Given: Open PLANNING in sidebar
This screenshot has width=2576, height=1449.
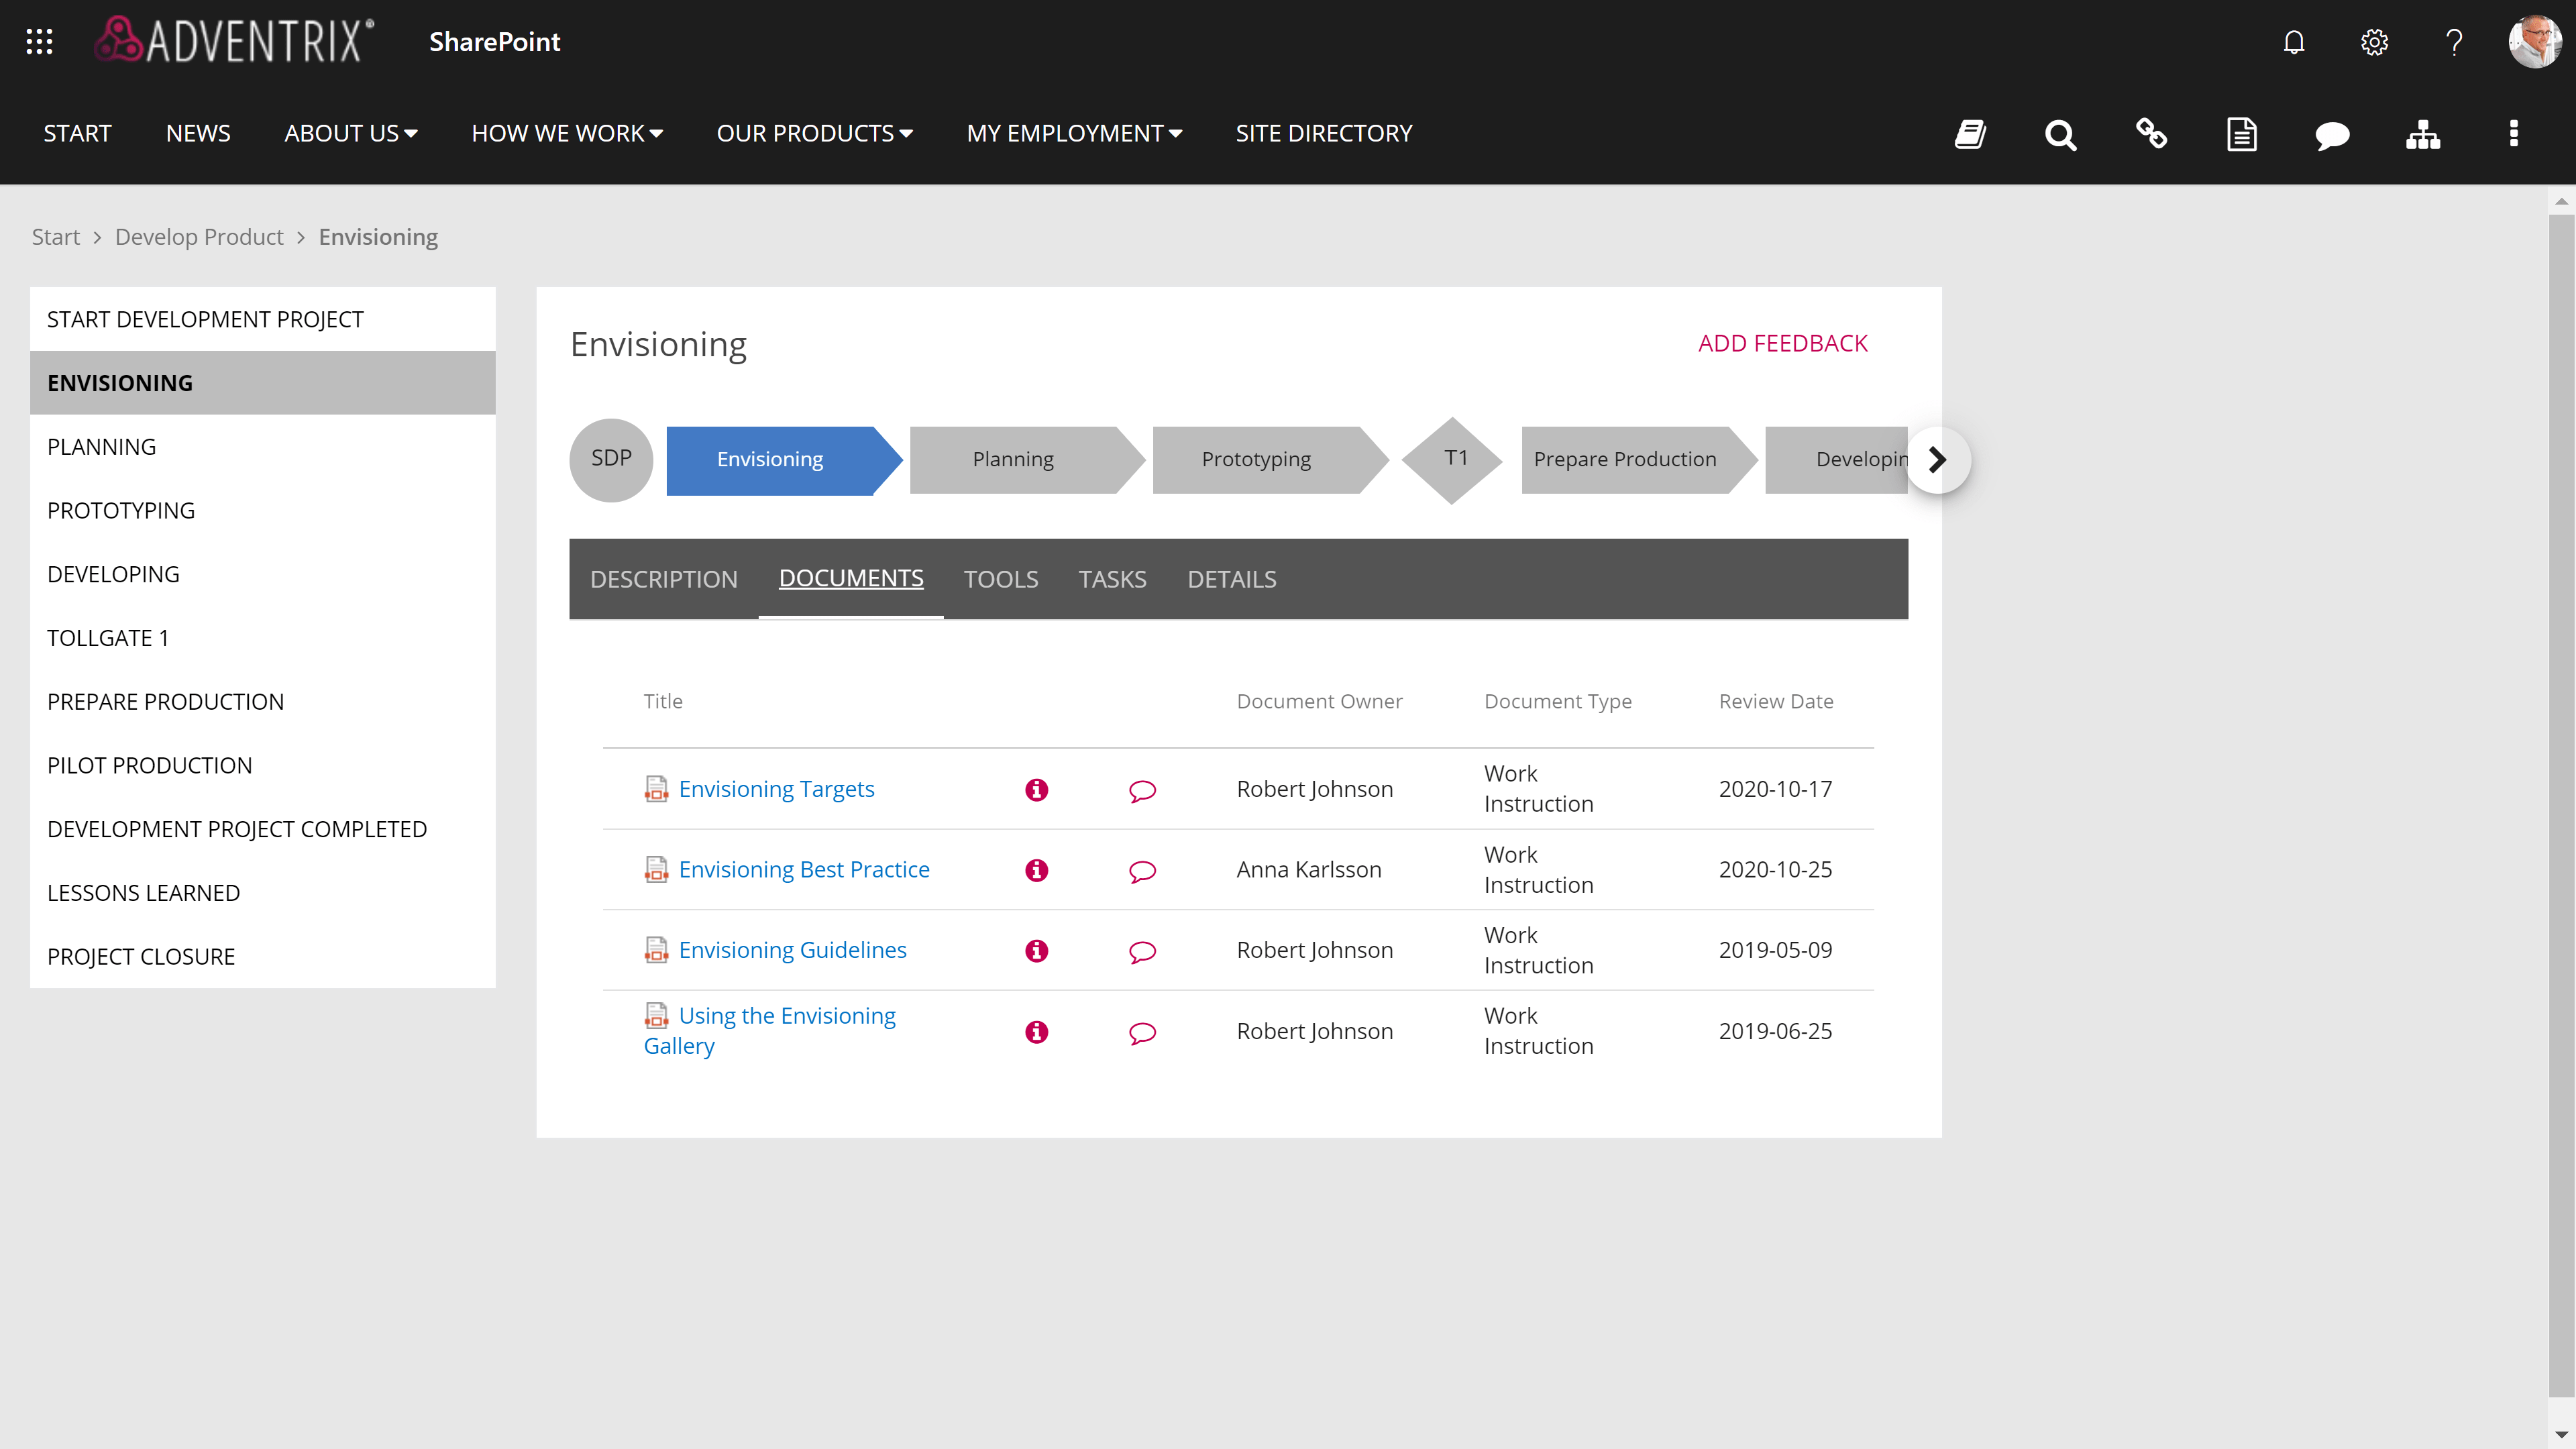Looking at the screenshot, I should [x=263, y=446].
